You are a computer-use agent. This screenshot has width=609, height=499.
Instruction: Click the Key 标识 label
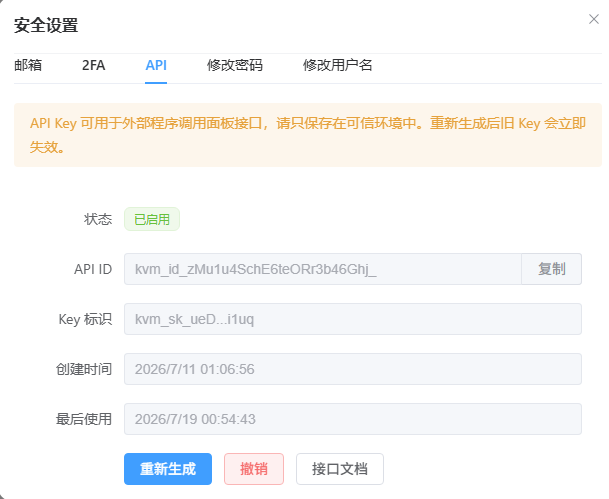pyautogui.click(x=85, y=319)
